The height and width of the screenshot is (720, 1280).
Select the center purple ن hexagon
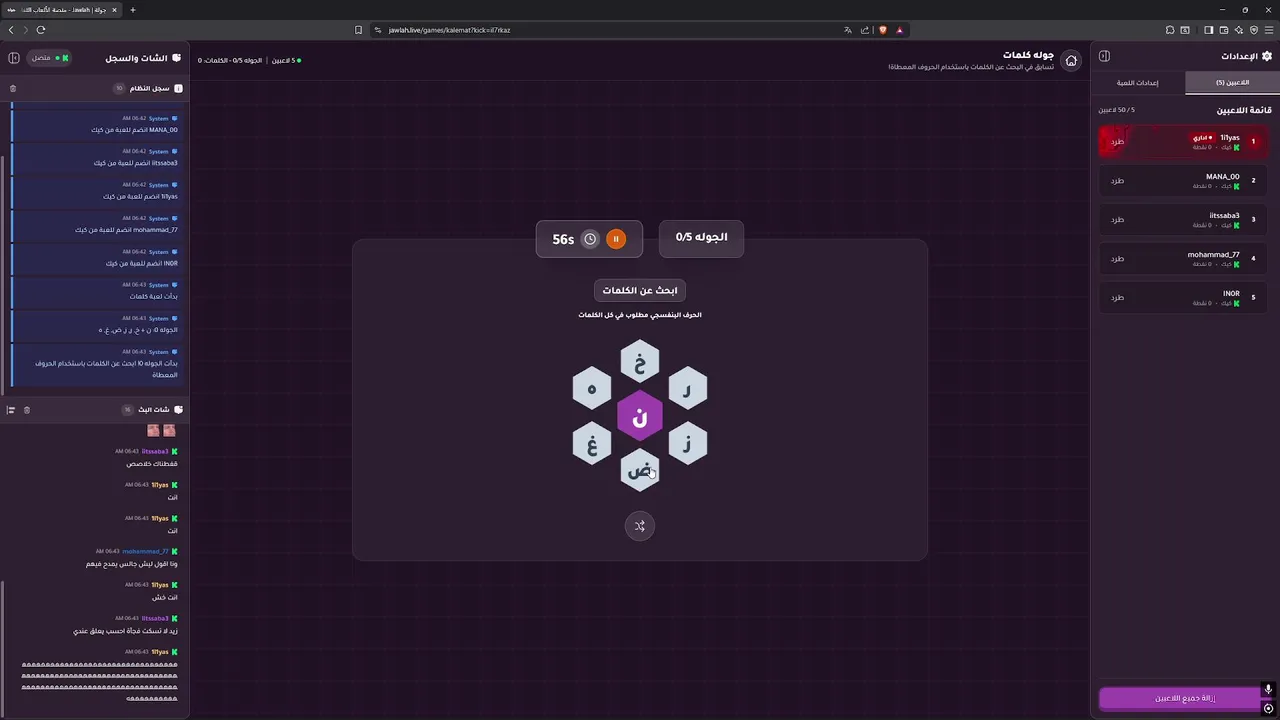coord(640,416)
